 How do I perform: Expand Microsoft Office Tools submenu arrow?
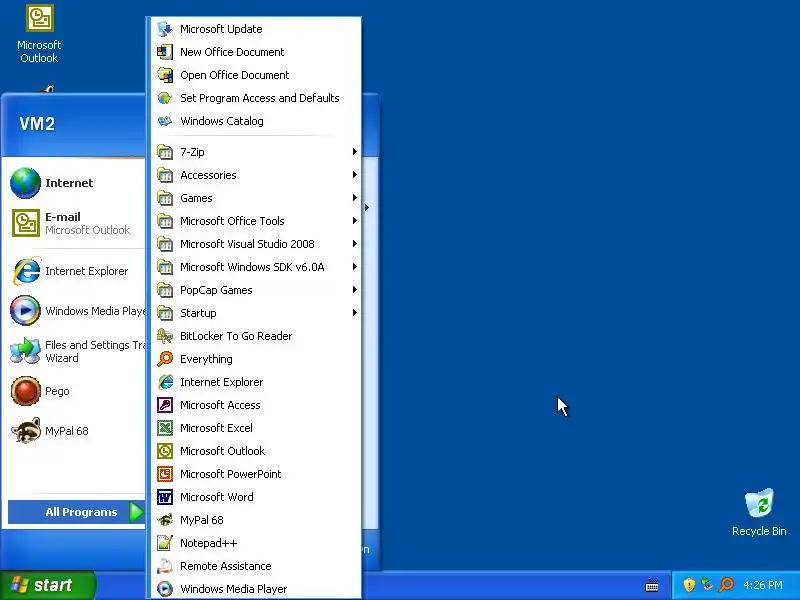(355, 220)
